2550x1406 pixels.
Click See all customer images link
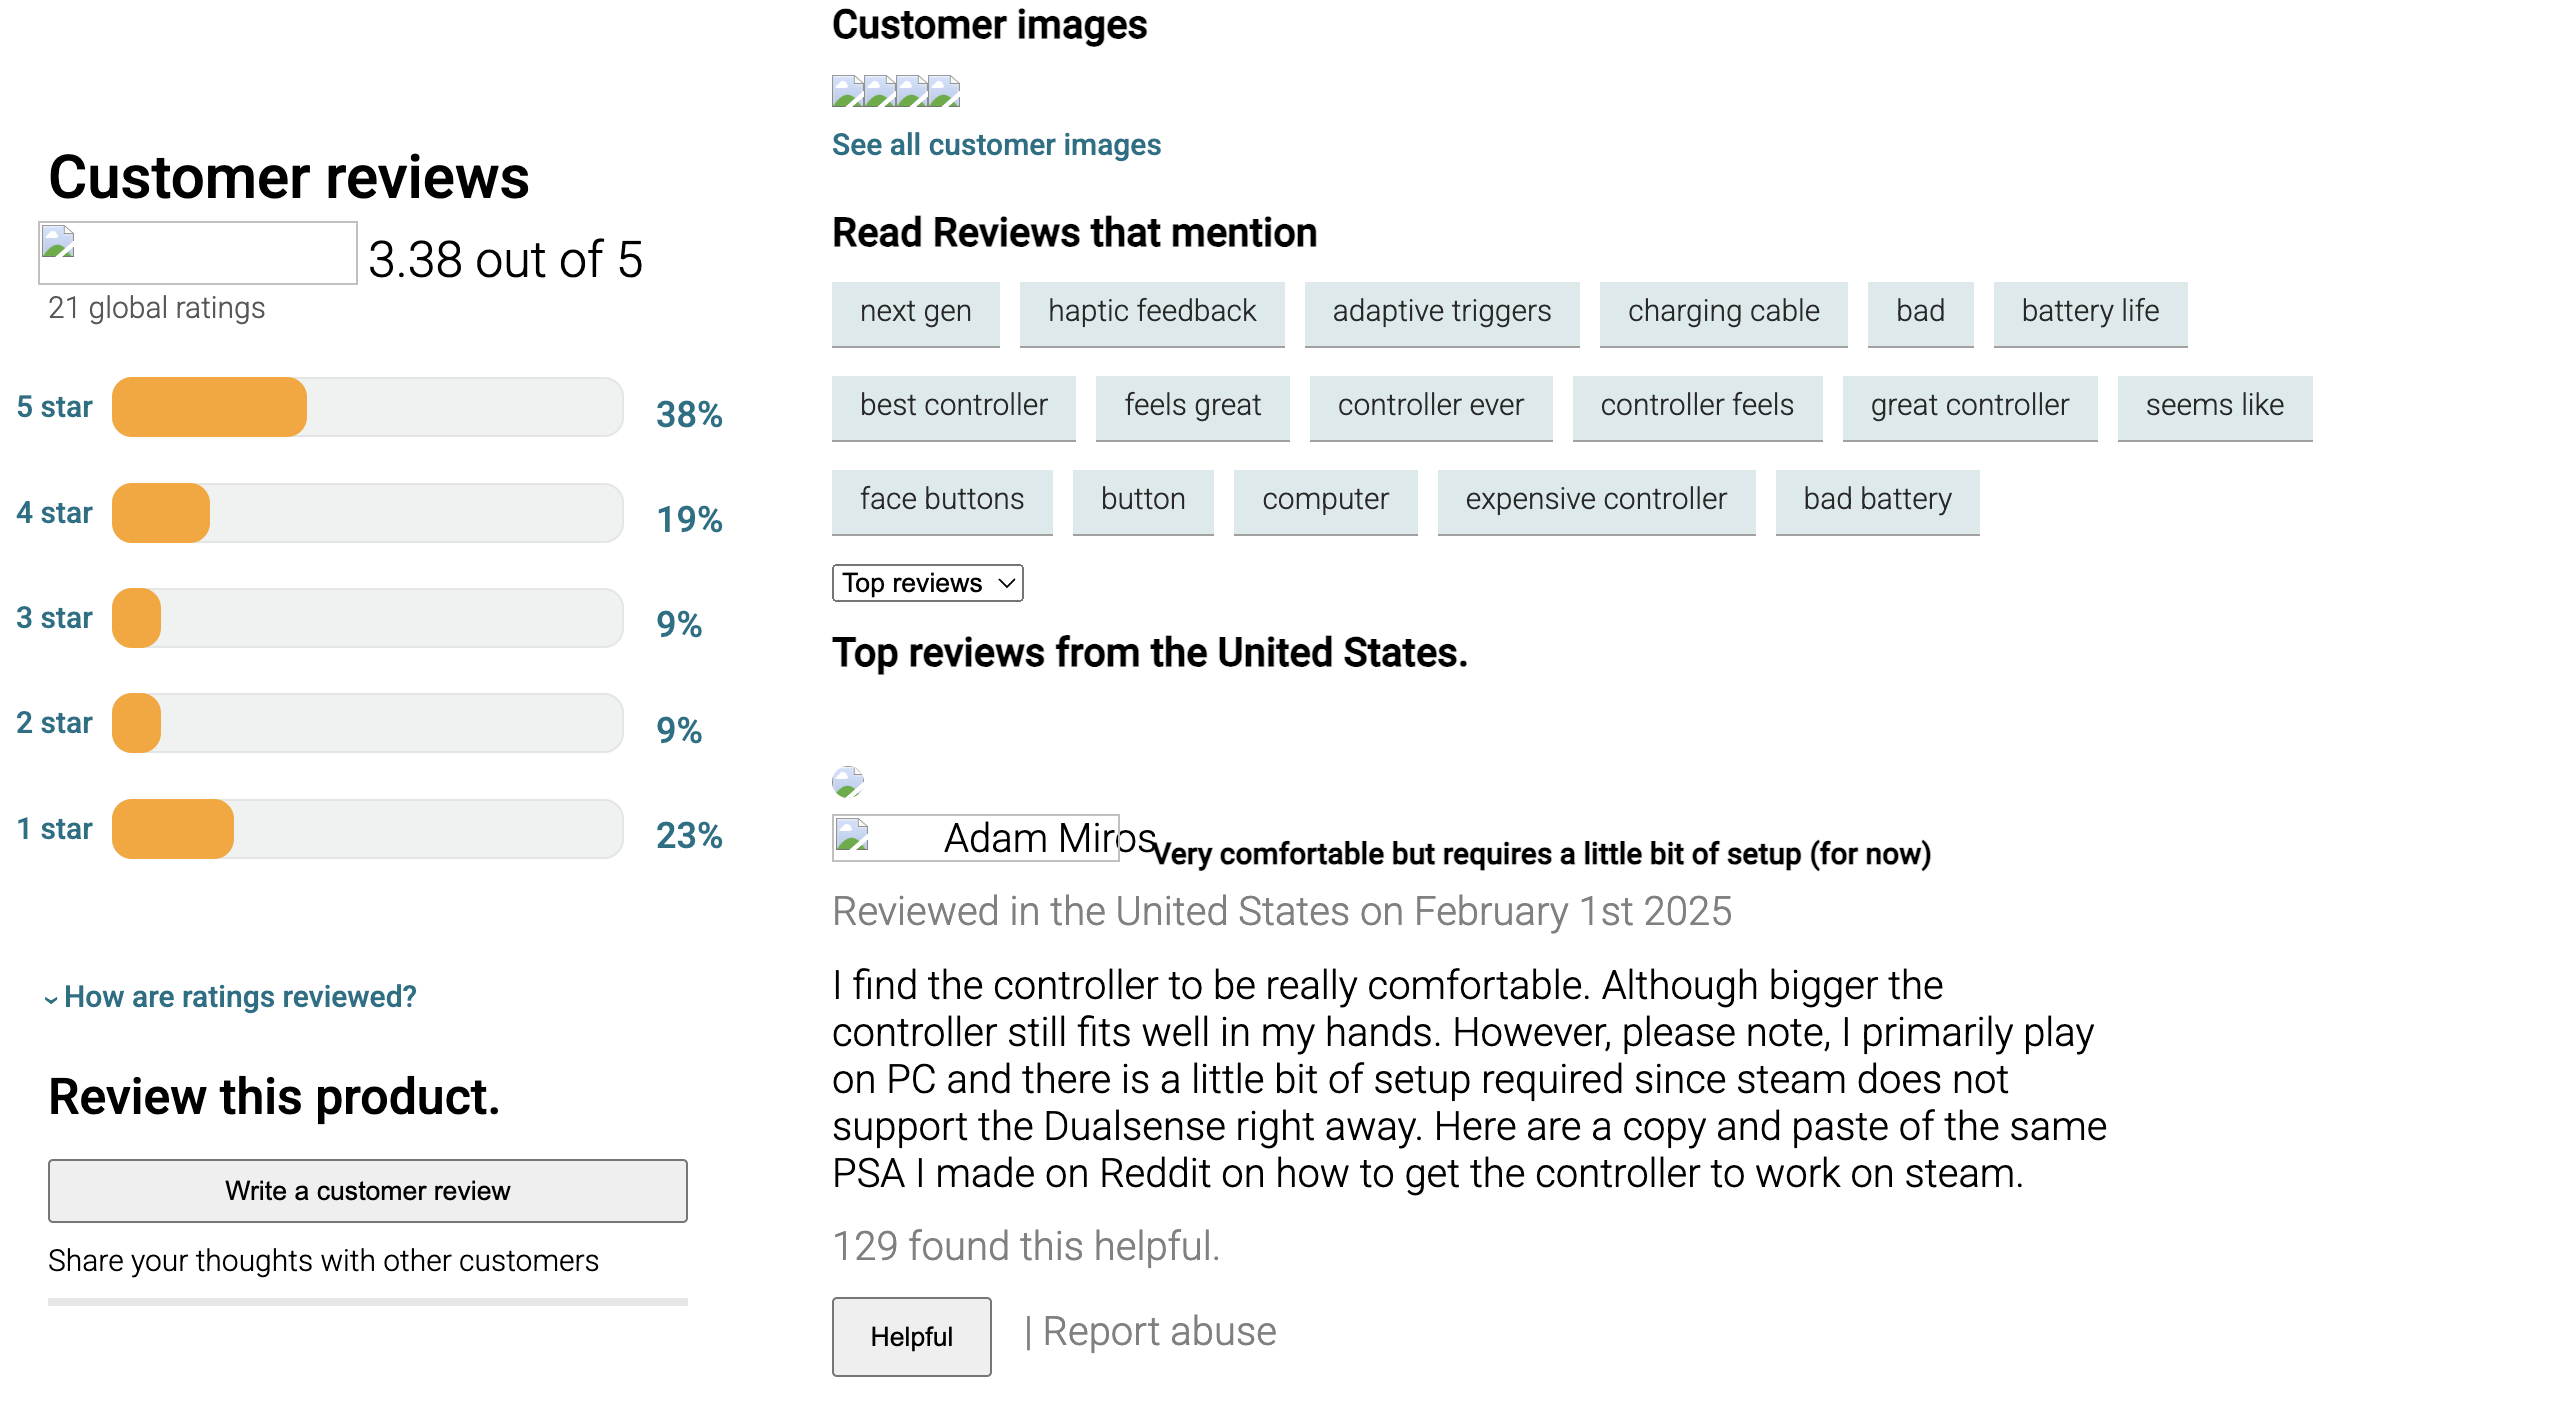pos(996,145)
